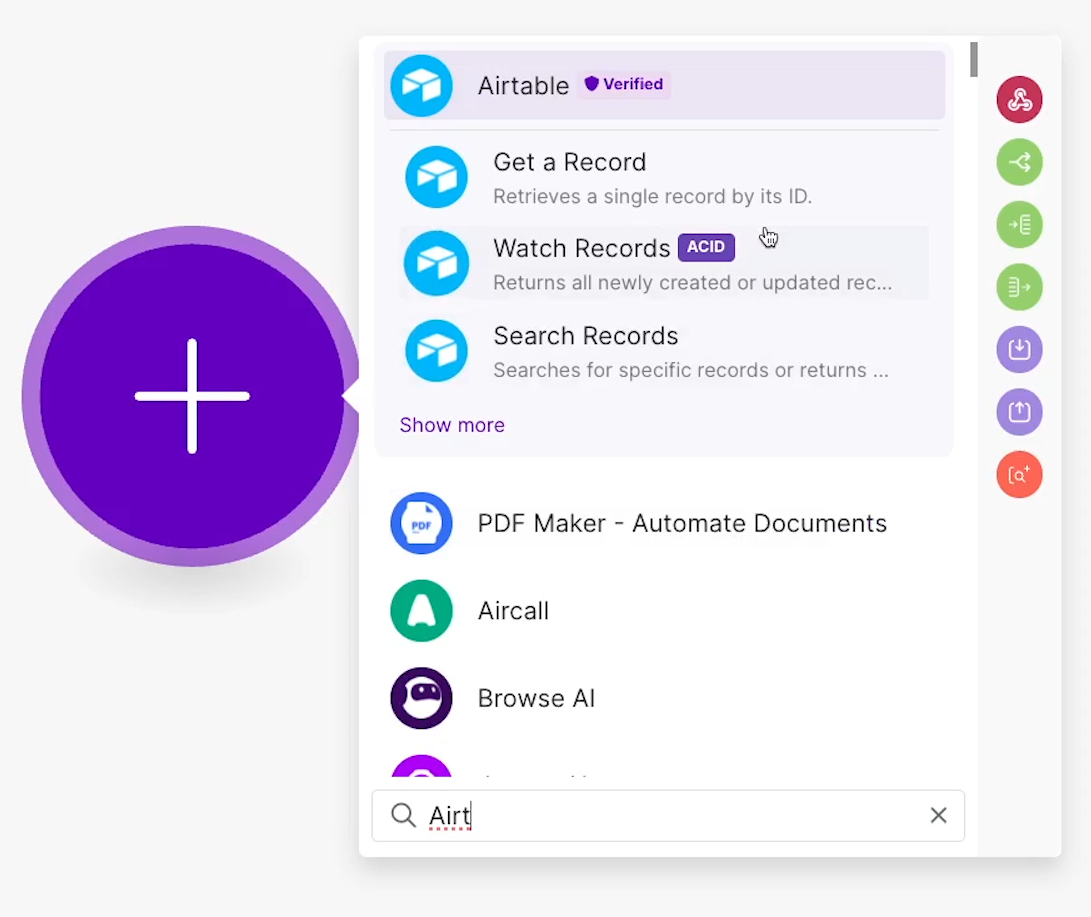Viewport: 1091px width, 917px height.
Task: Click the Search Records Airtable icon
Action: coord(437,351)
